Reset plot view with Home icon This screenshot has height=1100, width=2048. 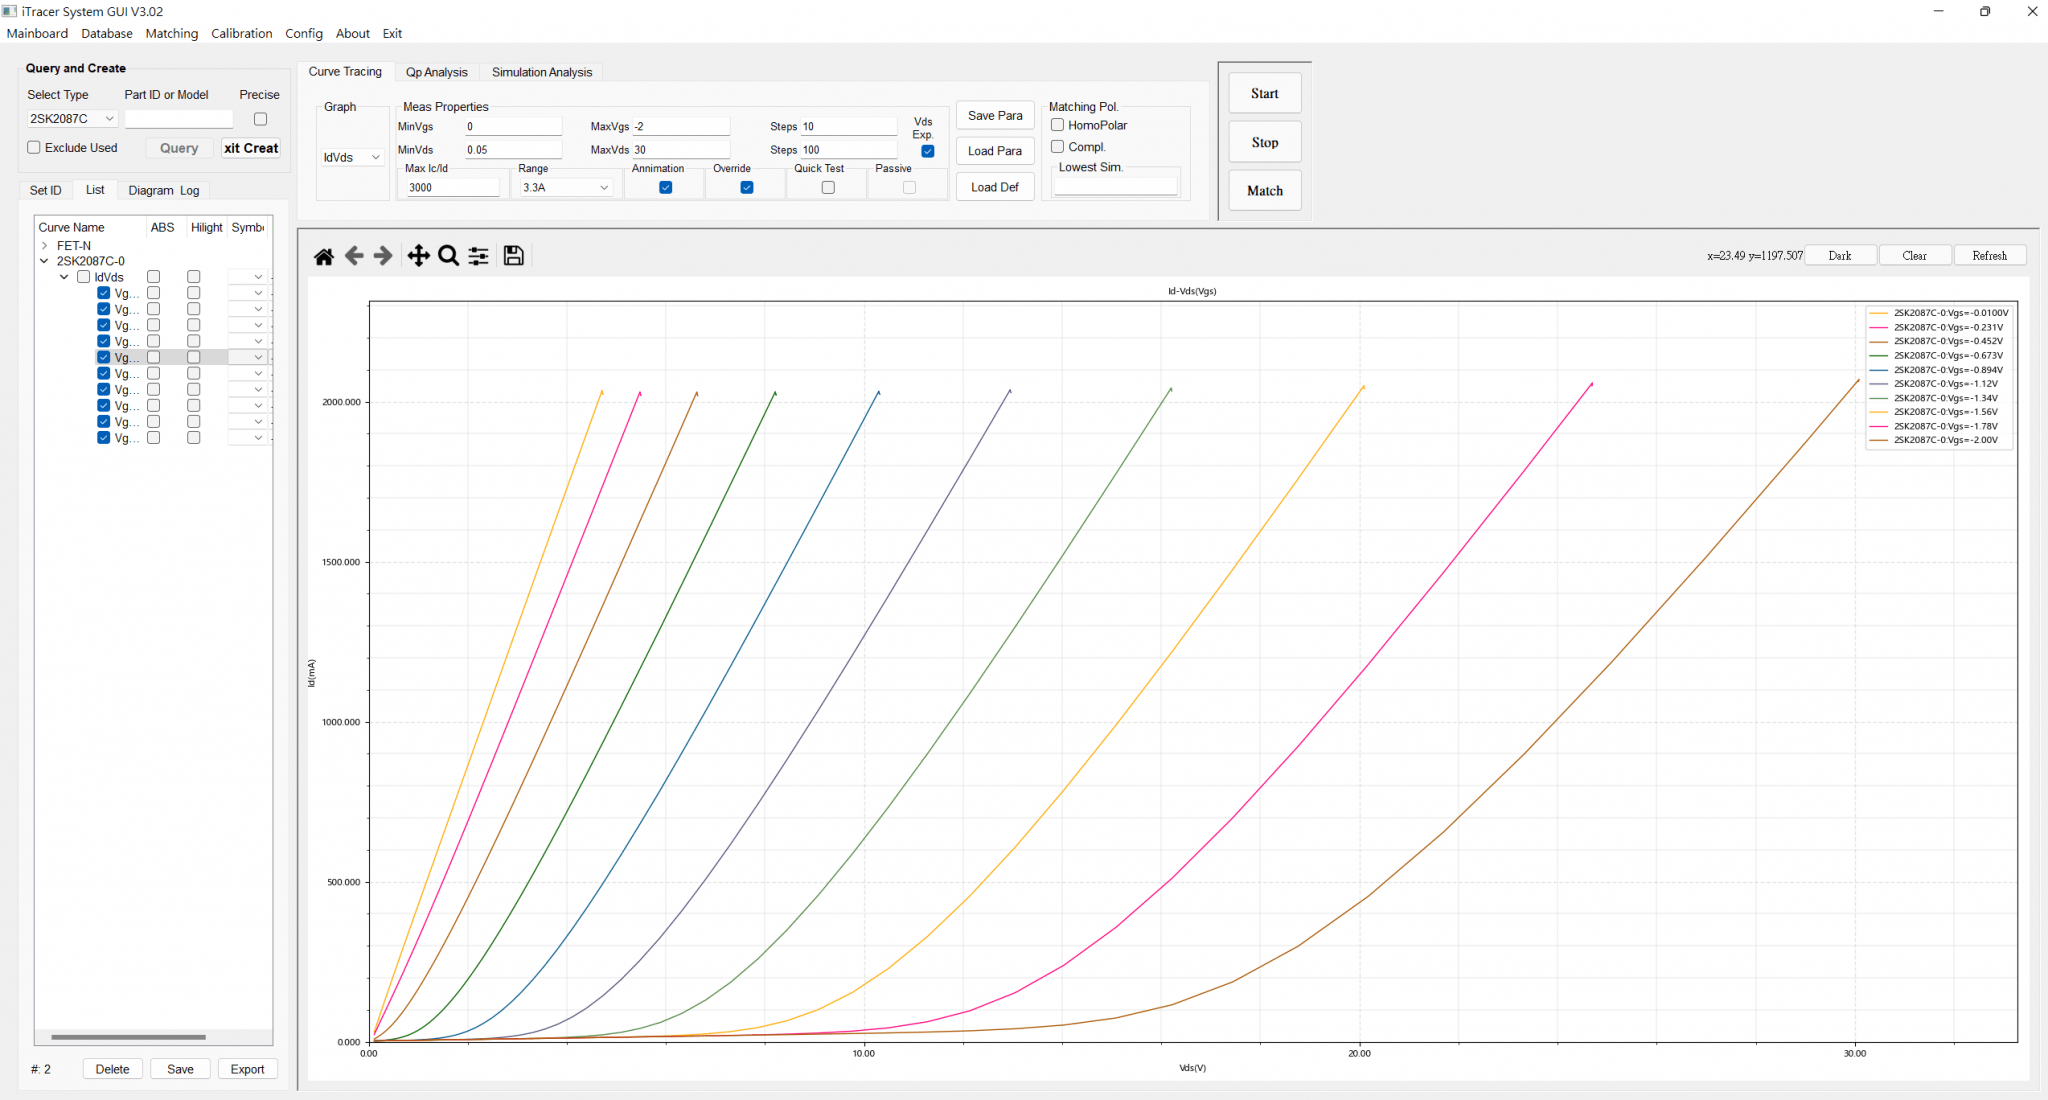324,256
